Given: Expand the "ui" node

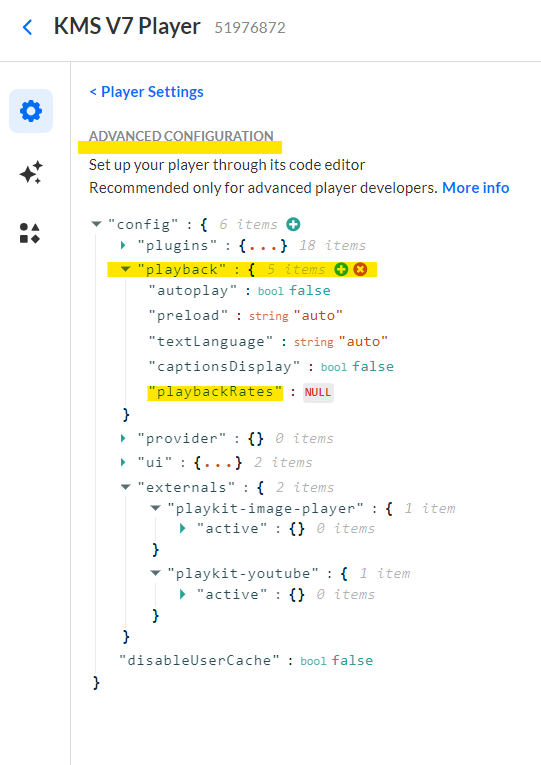Looking at the screenshot, I should coord(123,462).
